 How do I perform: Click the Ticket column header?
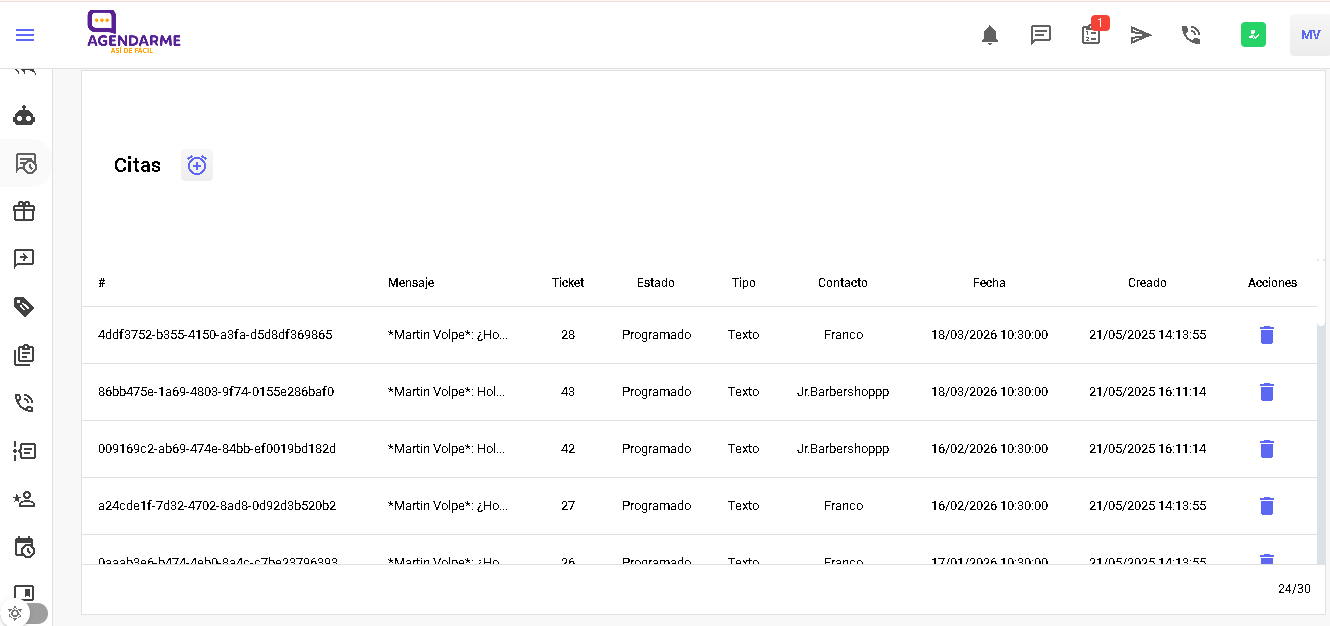click(568, 283)
